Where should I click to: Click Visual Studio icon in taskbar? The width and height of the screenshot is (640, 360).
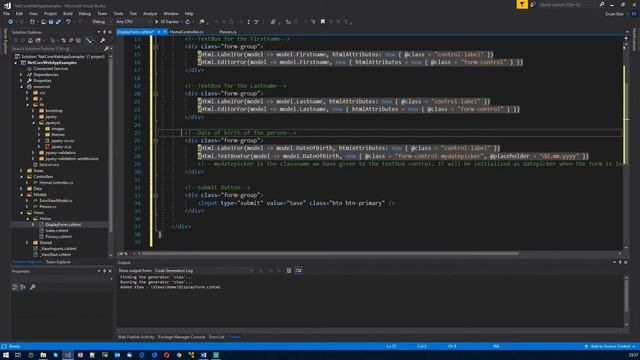click(x=68, y=355)
